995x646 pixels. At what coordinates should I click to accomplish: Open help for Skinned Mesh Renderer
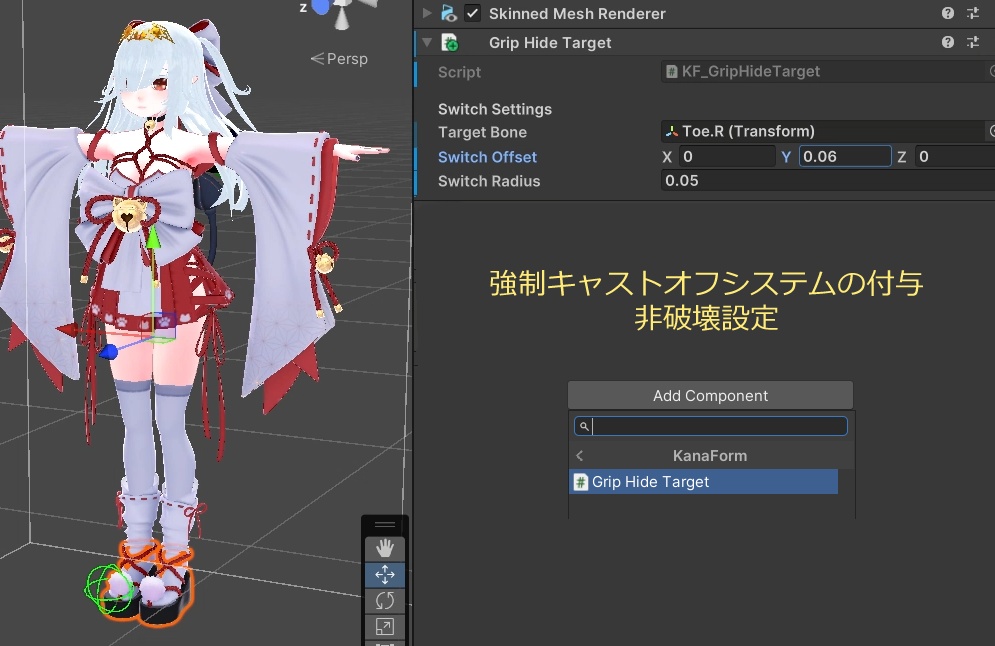(947, 13)
